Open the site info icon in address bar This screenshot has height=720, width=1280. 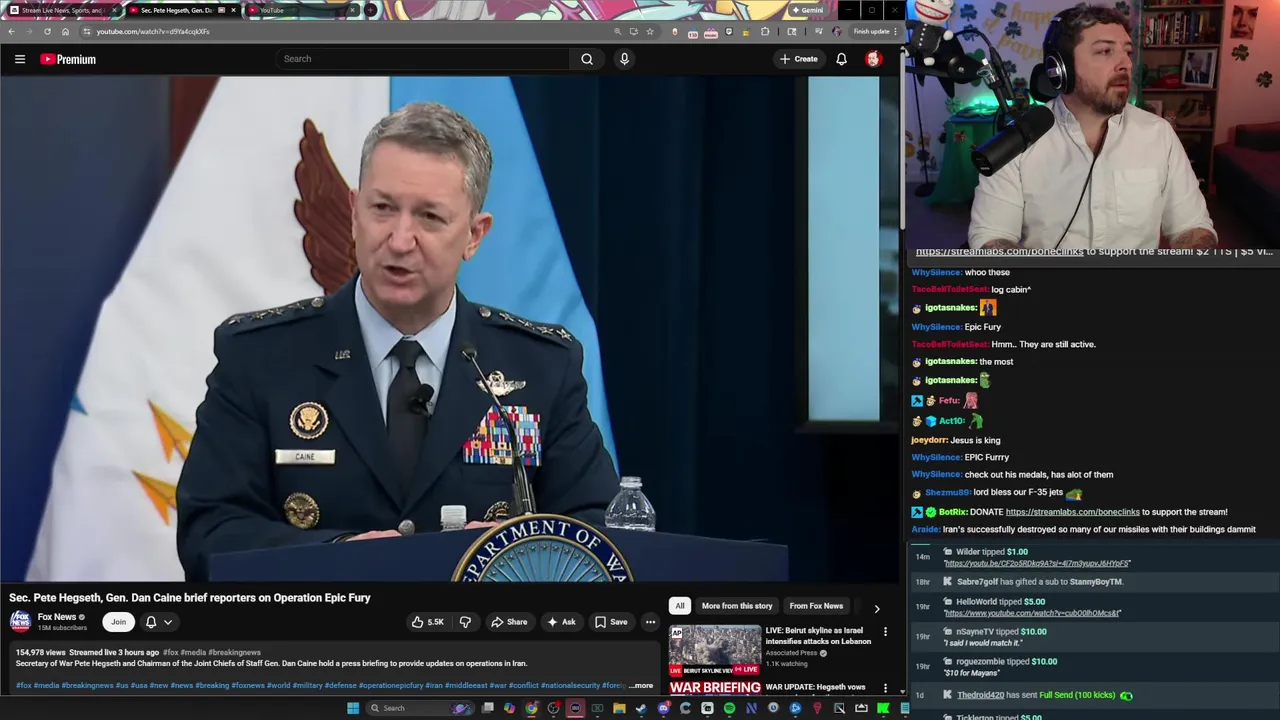click(87, 31)
